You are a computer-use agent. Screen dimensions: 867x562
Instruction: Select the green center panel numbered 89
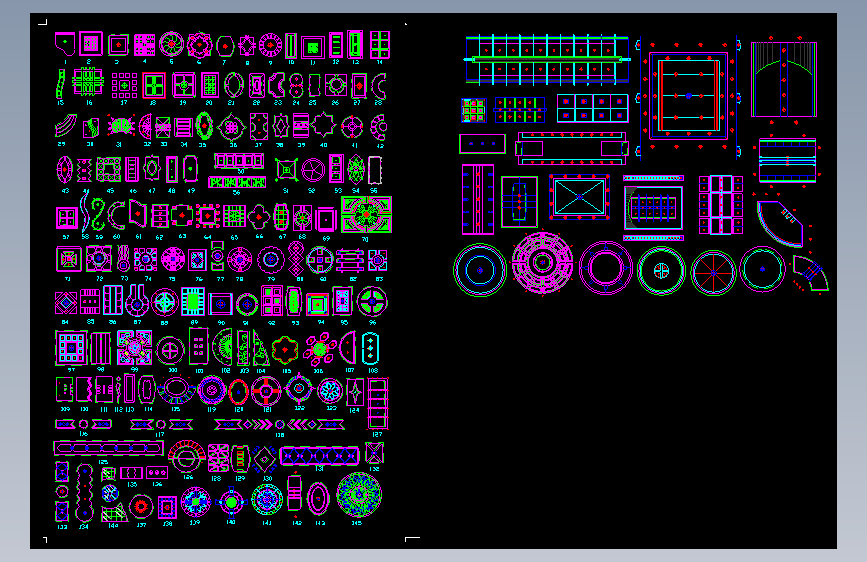(x=193, y=302)
